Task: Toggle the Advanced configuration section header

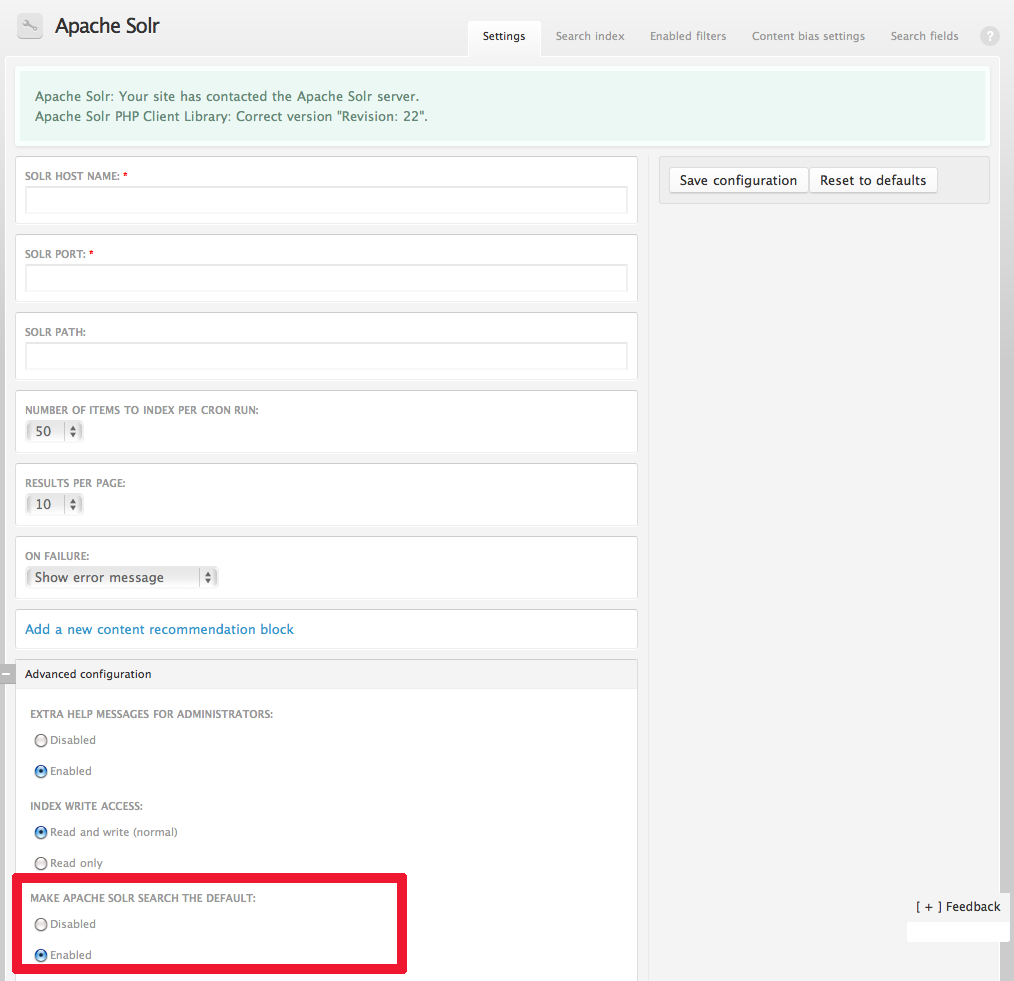Action: click(x=326, y=674)
